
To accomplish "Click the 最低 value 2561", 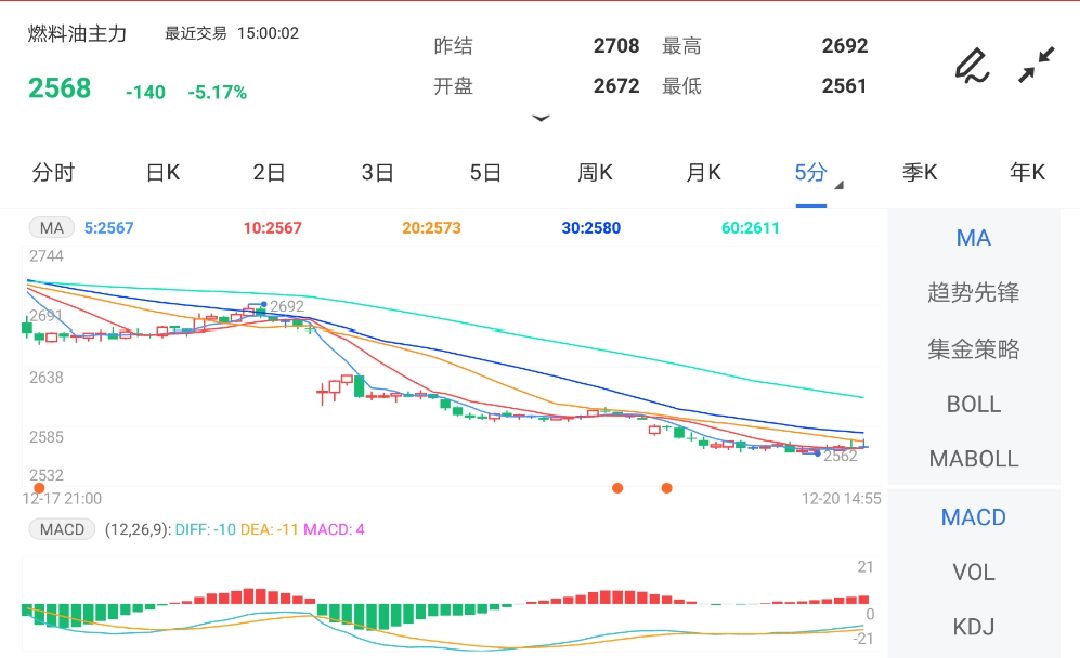I will click(844, 86).
